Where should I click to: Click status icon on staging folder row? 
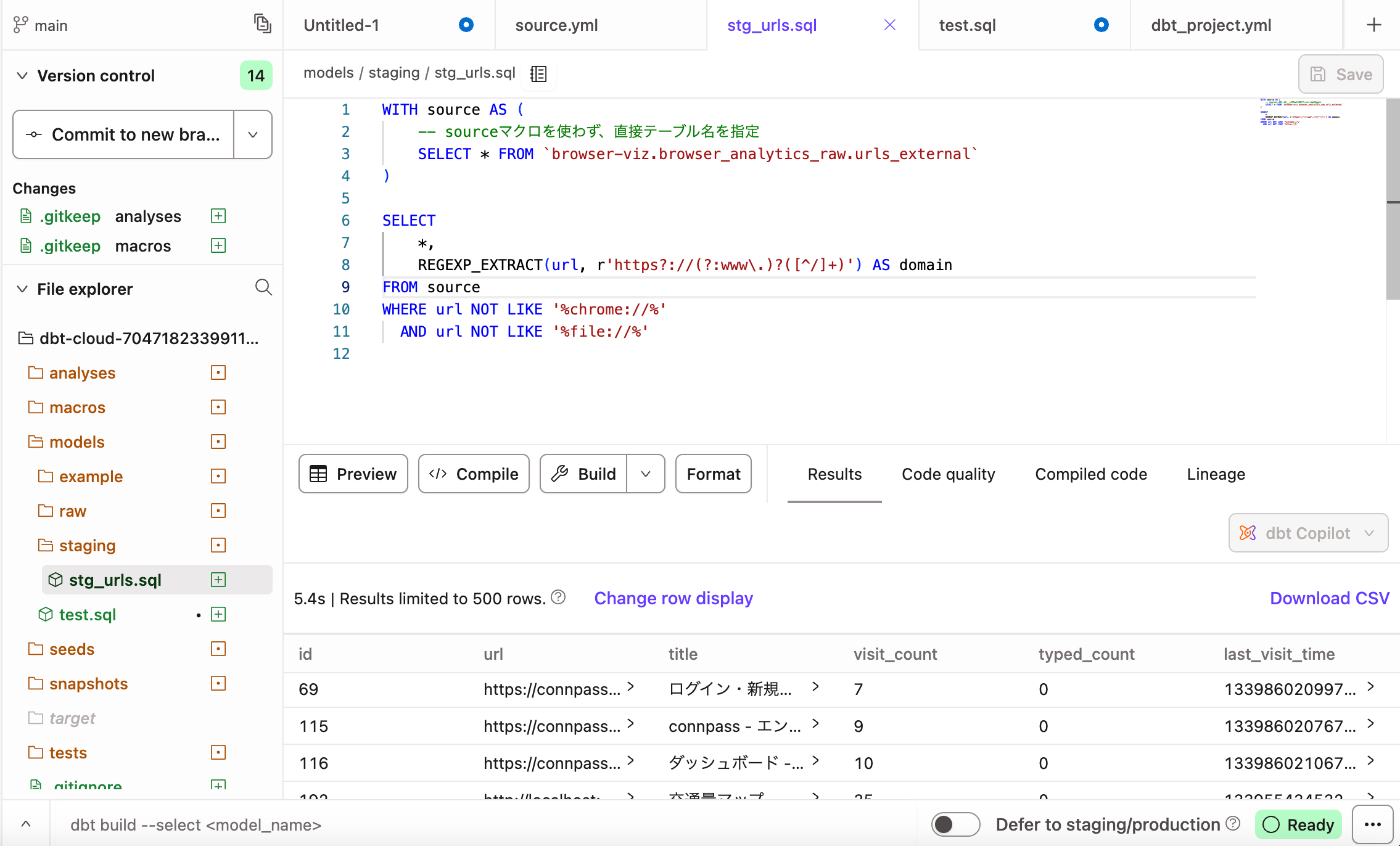tap(218, 545)
